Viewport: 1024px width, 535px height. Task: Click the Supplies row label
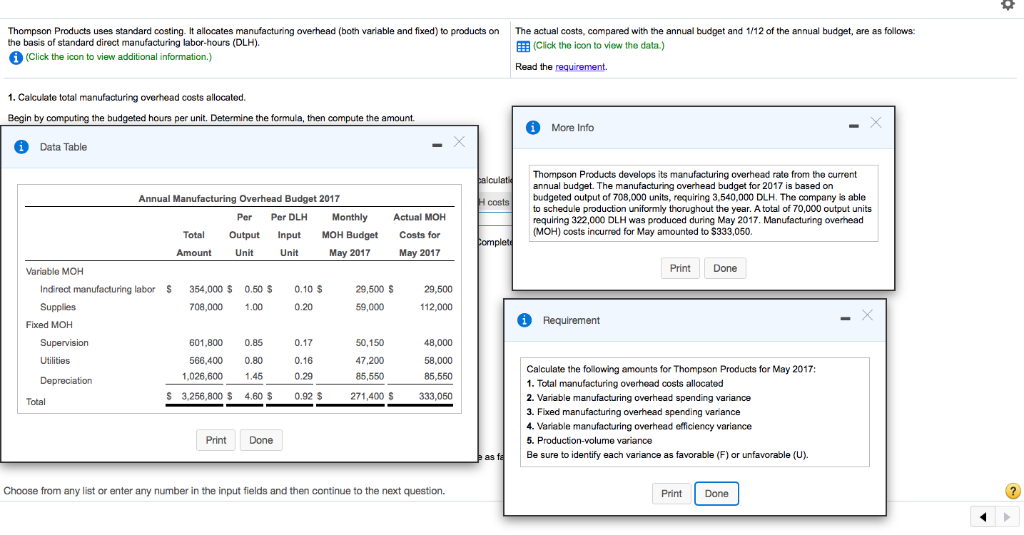pyautogui.click(x=57, y=307)
